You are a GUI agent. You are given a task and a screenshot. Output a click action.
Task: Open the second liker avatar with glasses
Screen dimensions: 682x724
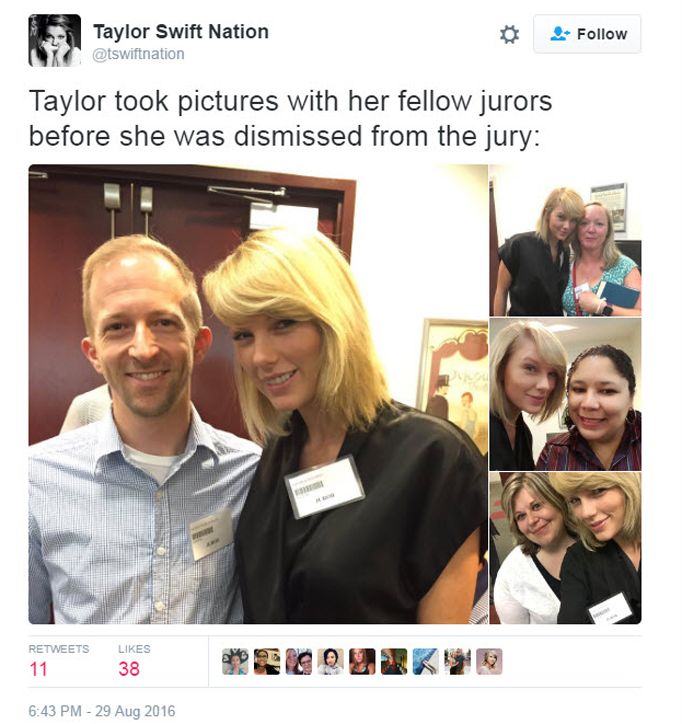click(x=267, y=662)
